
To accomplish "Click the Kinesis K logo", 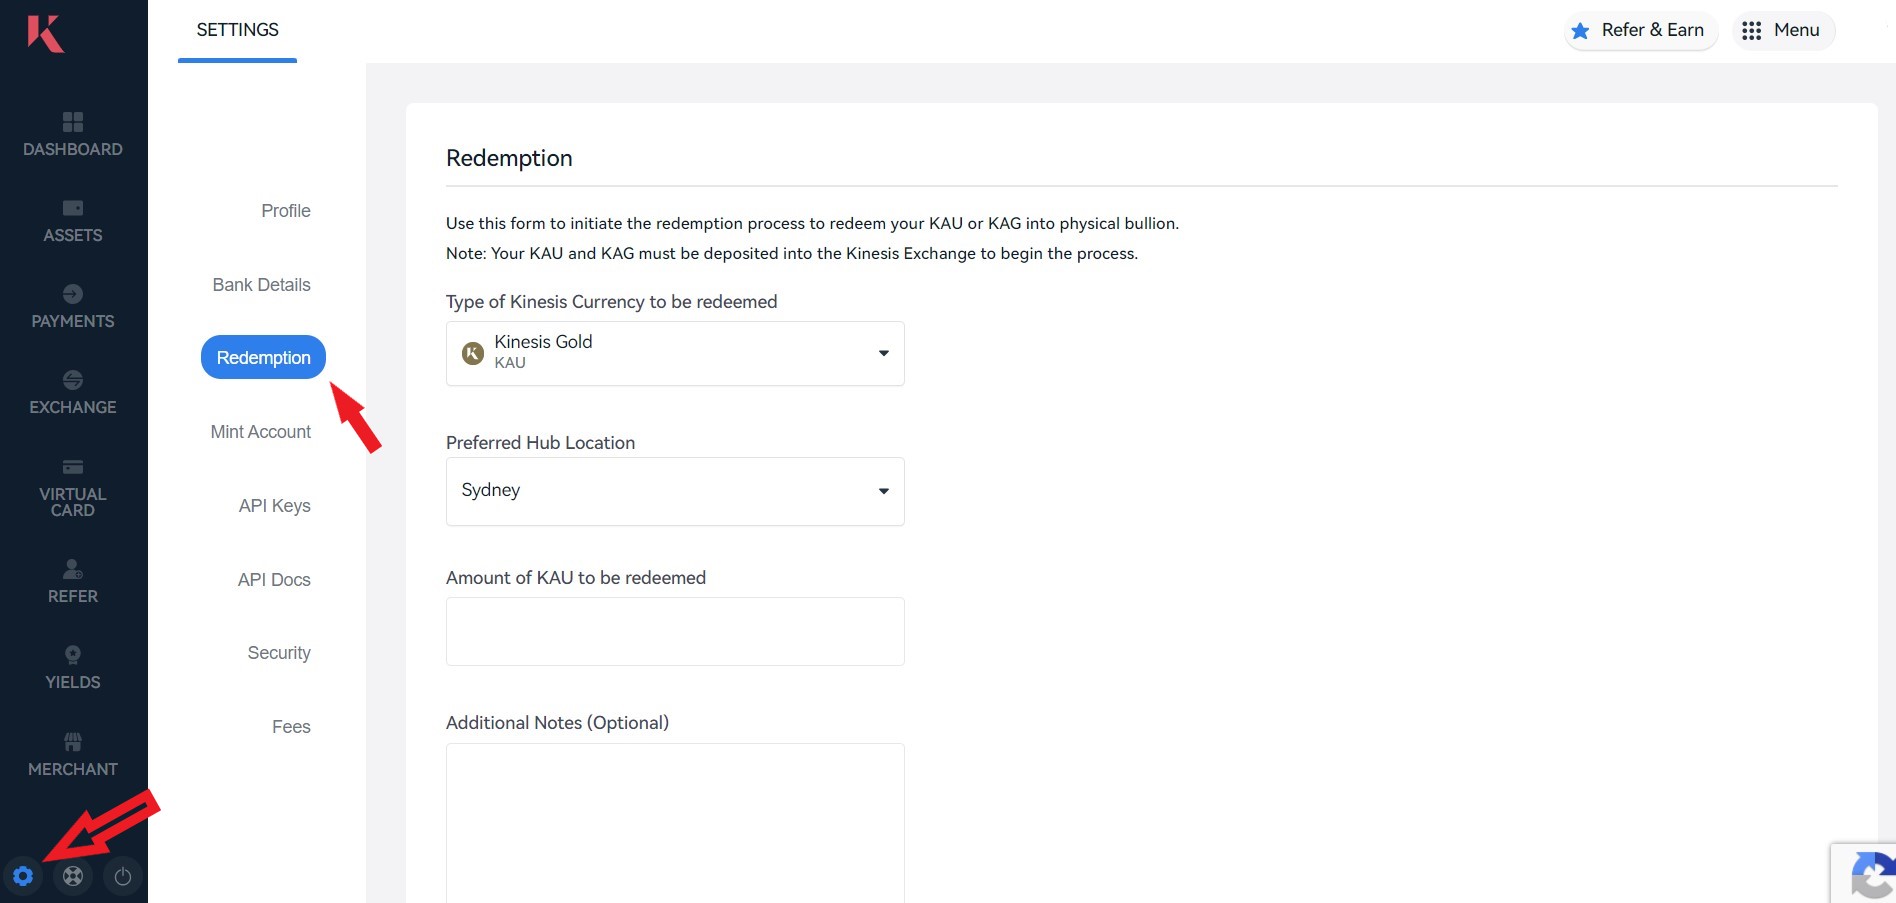I will click(x=45, y=33).
